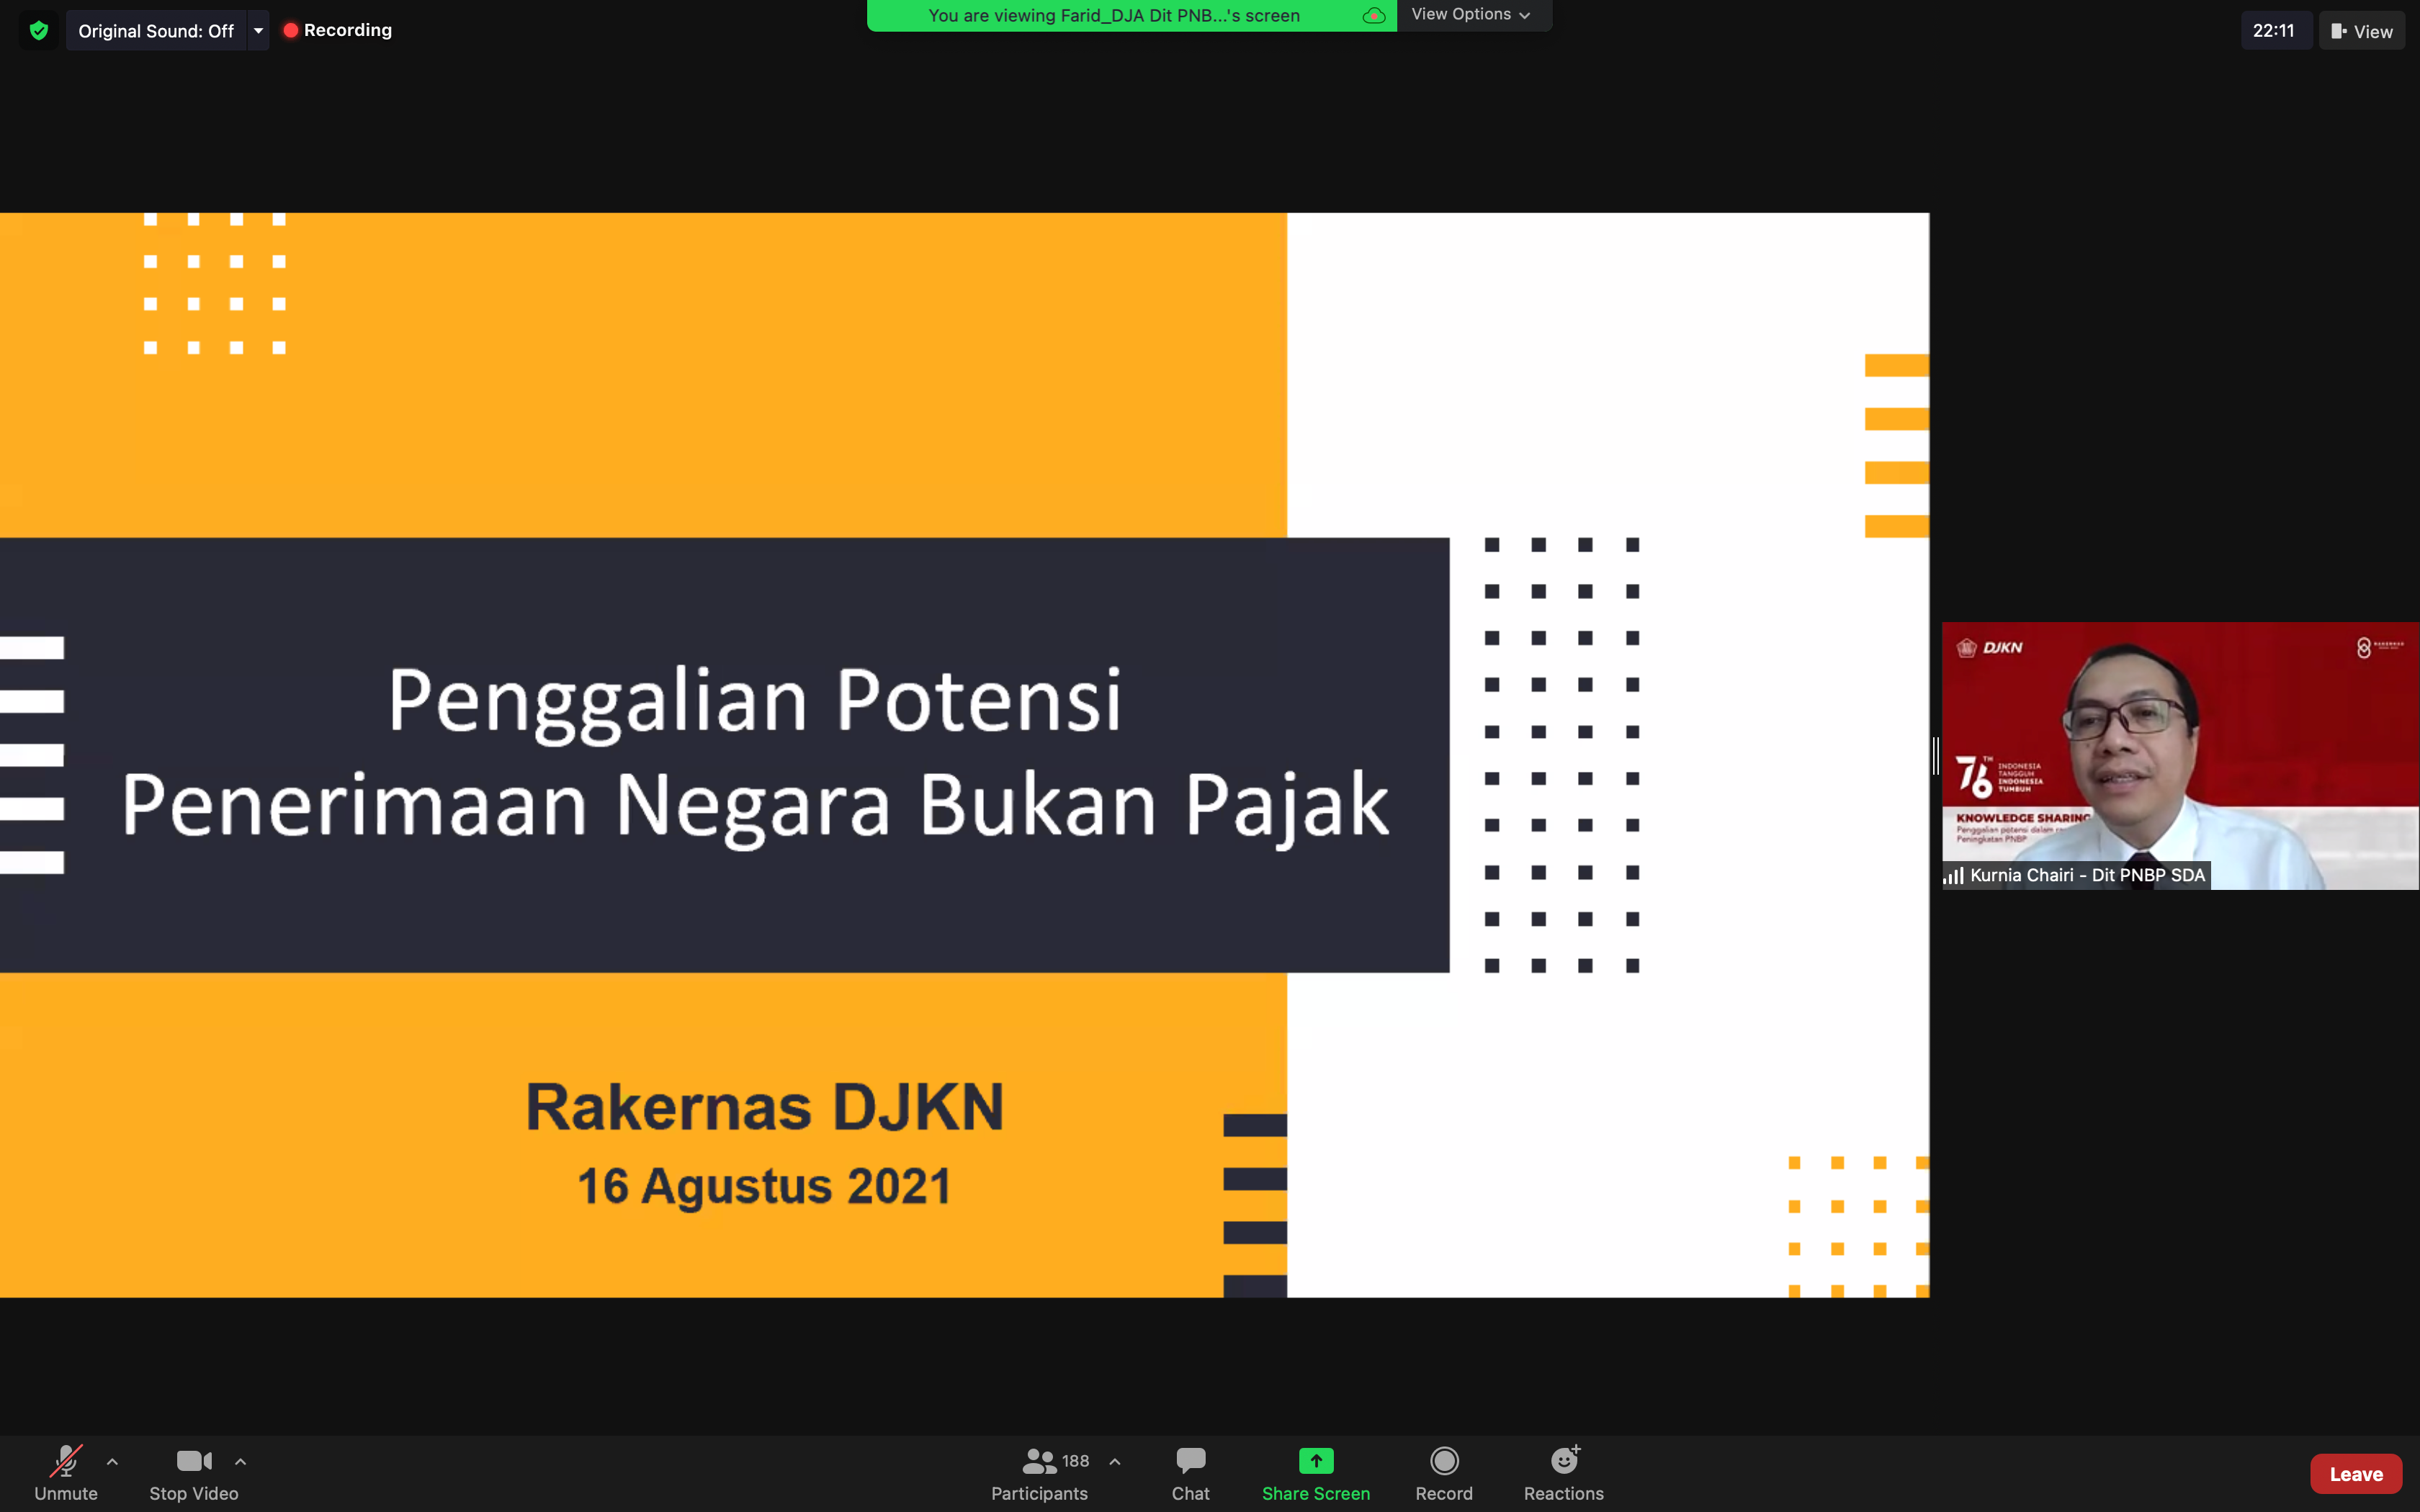Click the red Leave button

2356,1473
